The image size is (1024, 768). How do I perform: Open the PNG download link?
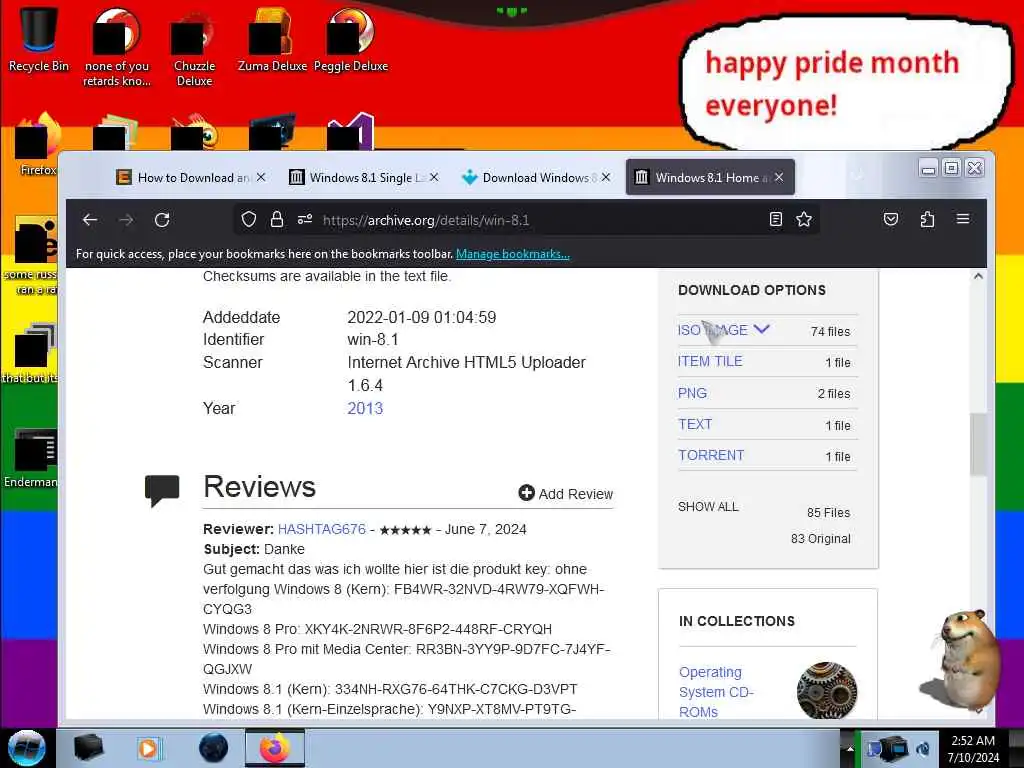(x=692, y=393)
